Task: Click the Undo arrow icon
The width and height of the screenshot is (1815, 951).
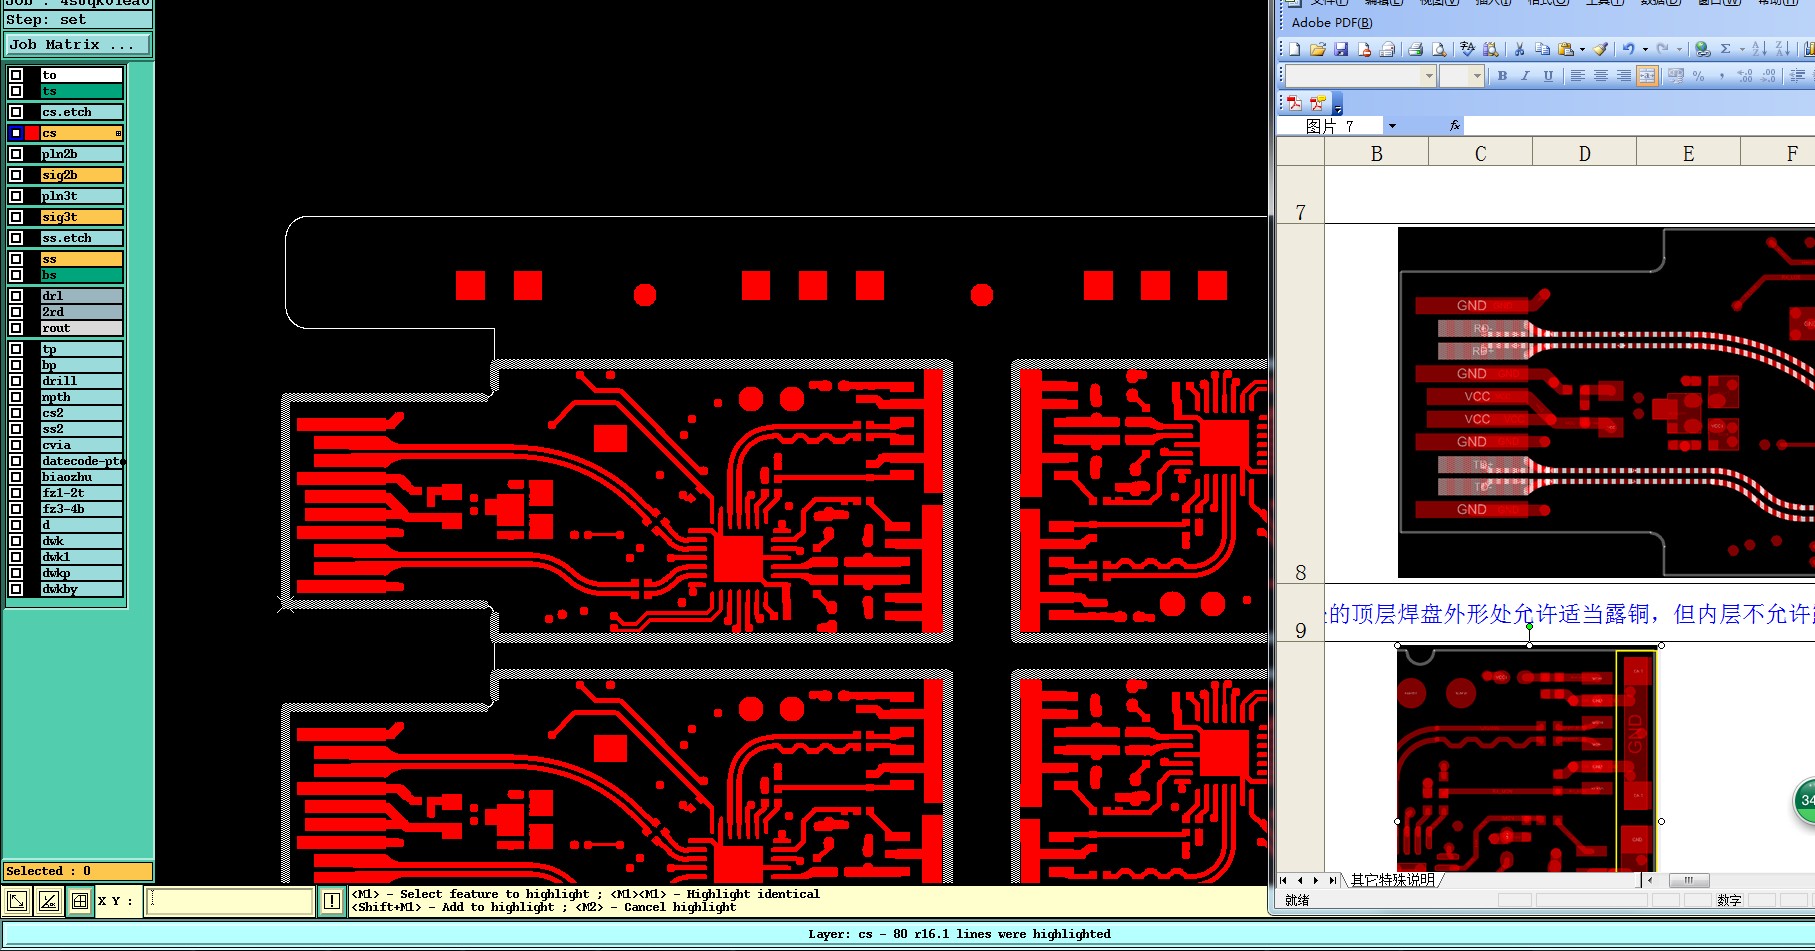Action: click(x=1629, y=49)
